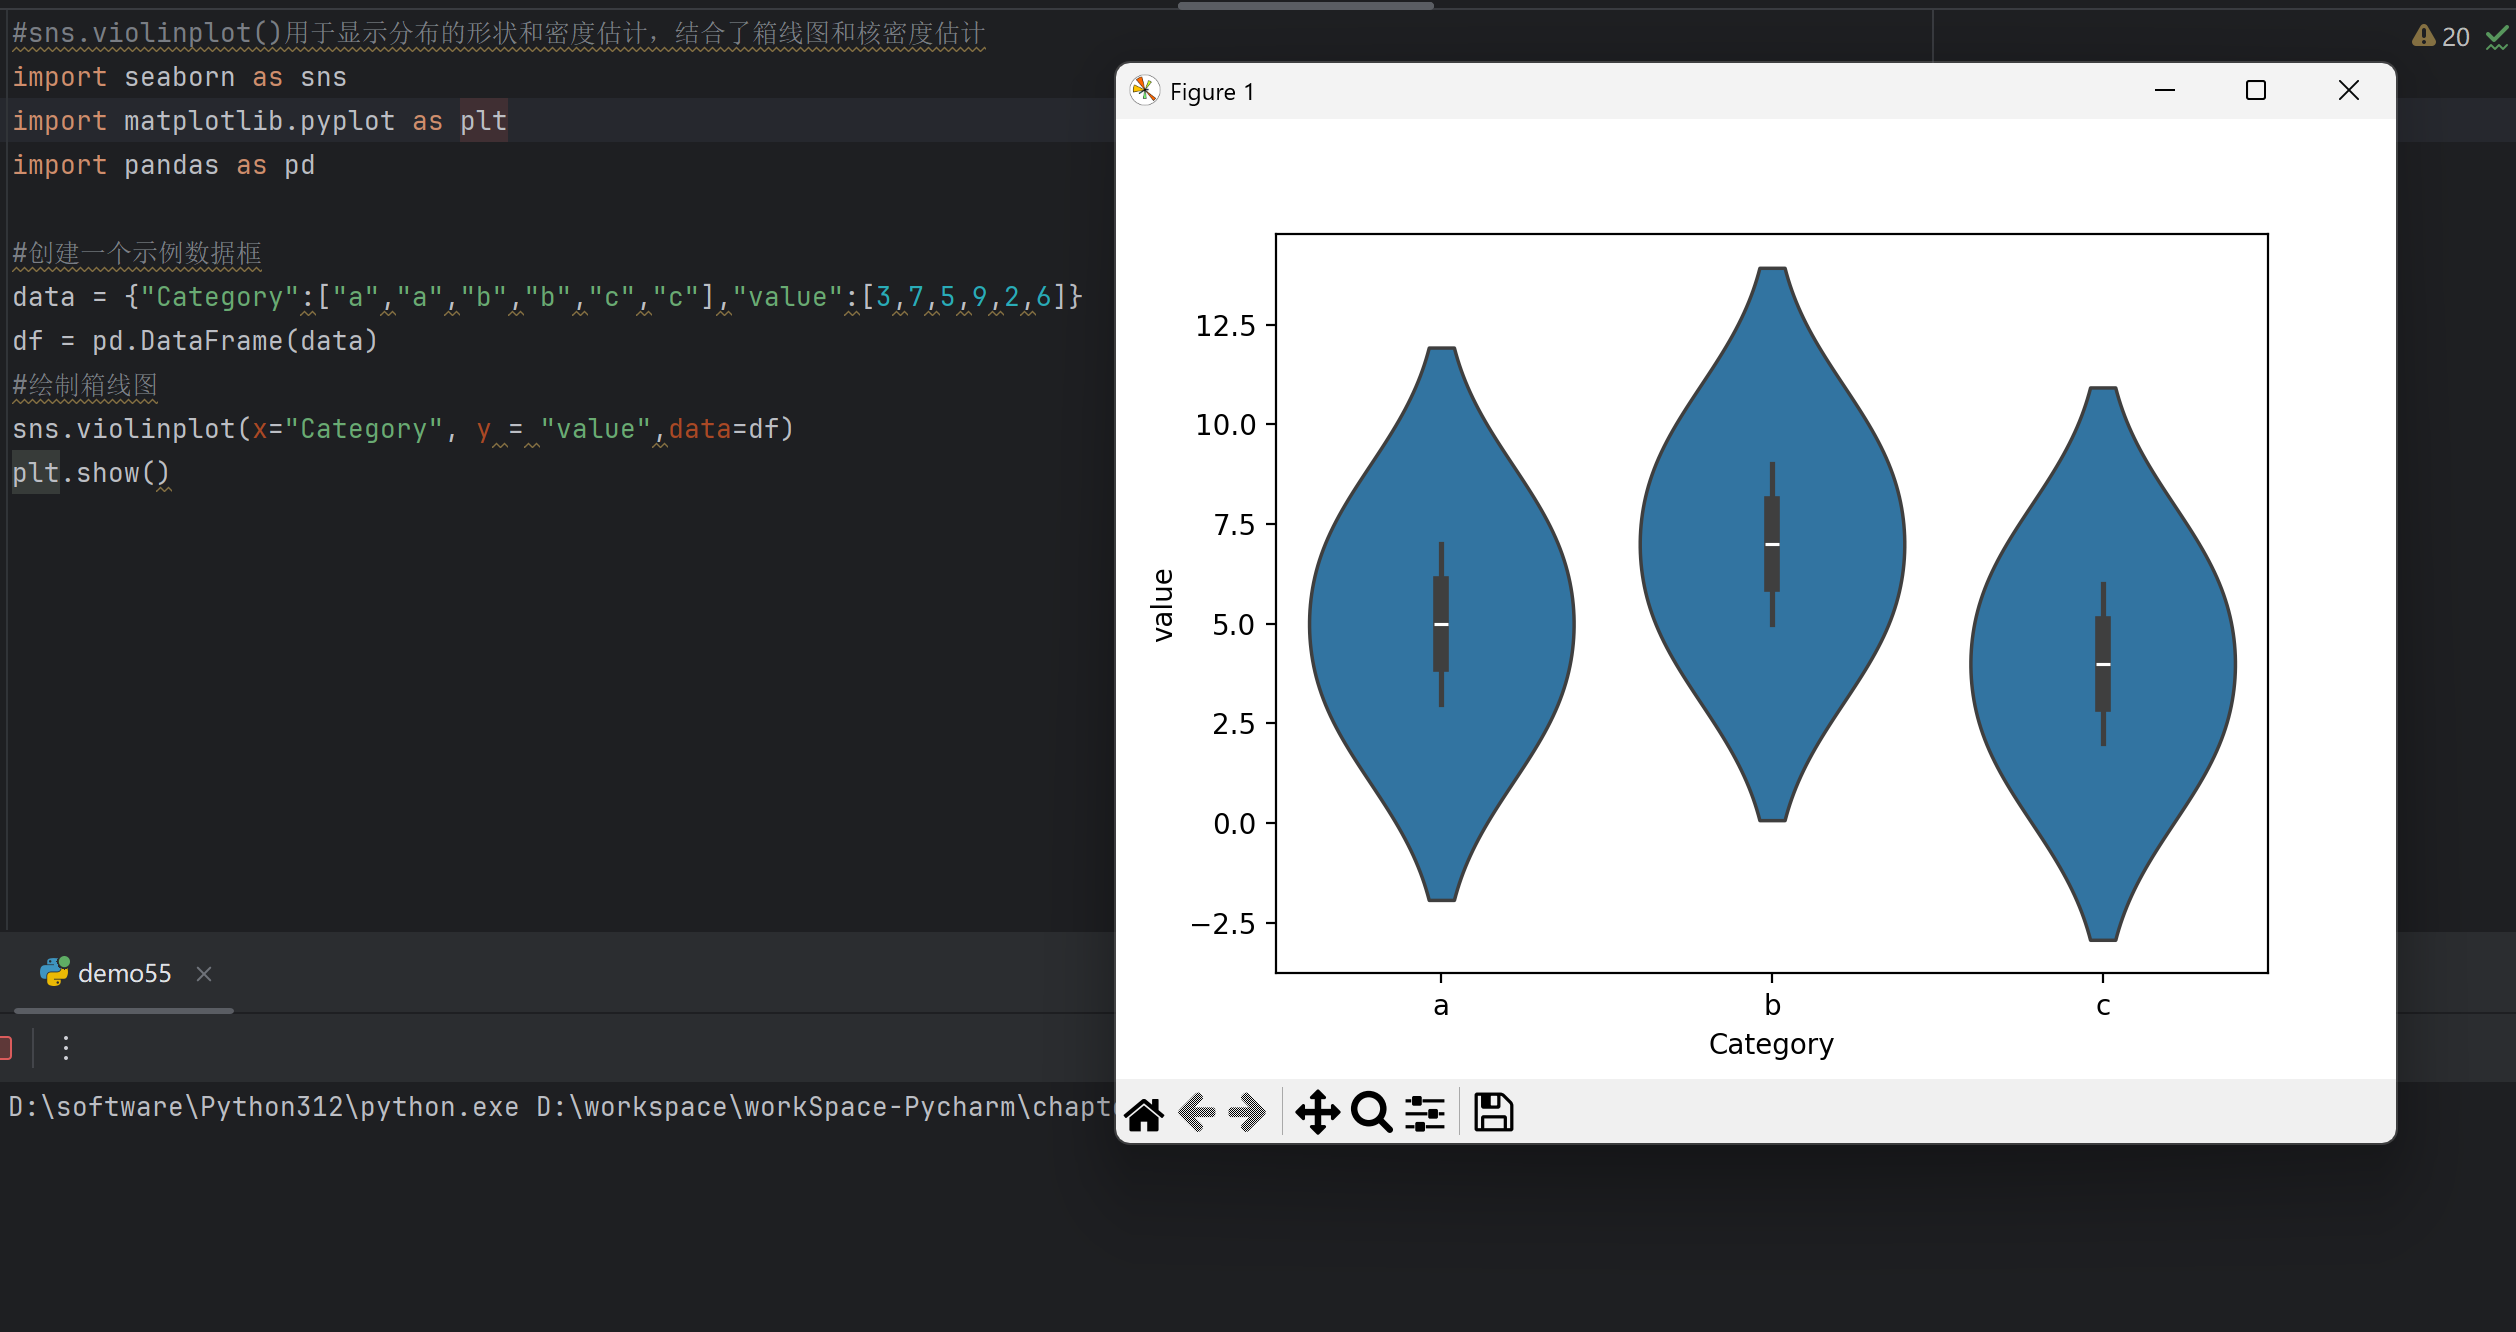Click the warning count indicator showing 20
This screenshot has height=1332, width=2516.
[x=2441, y=37]
